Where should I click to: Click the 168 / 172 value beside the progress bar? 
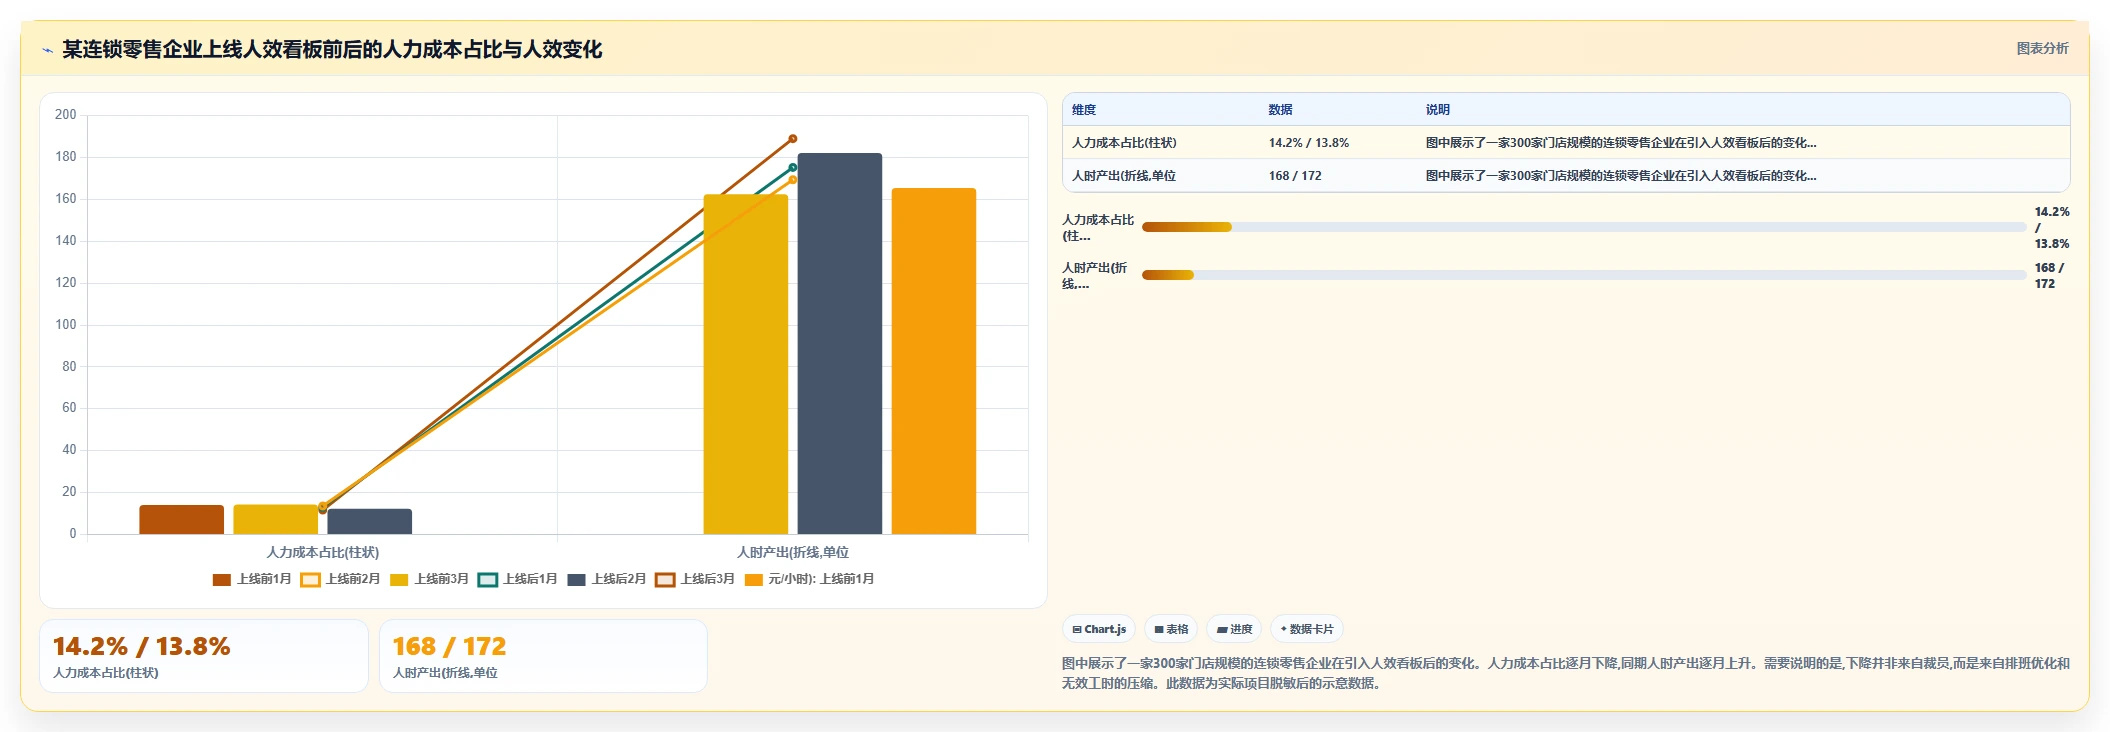pyautogui.click(x=2049, y=276)
